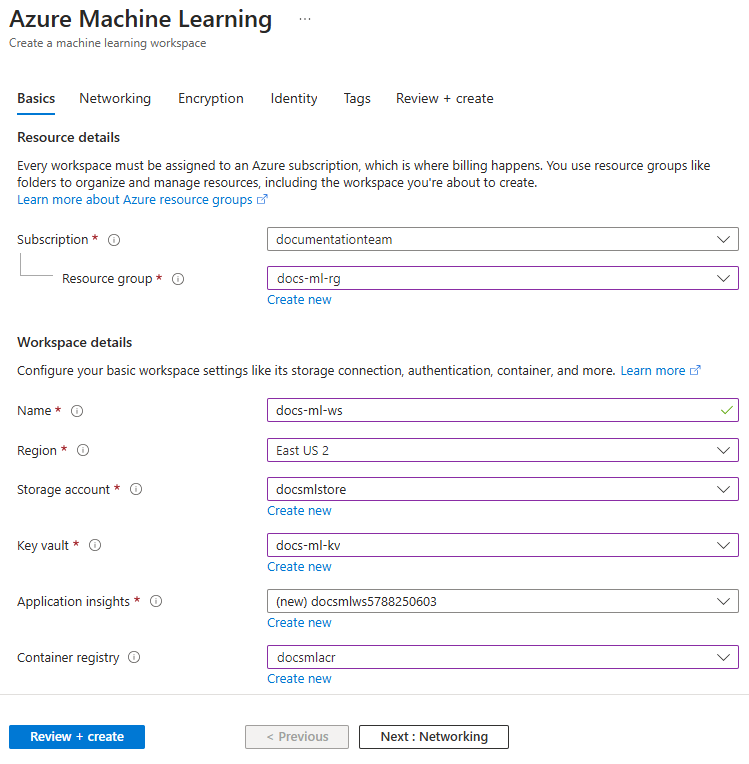749x764 pixels.
Task: Click the Create a machine learning workspace subtitle
Action: (108, 43)
